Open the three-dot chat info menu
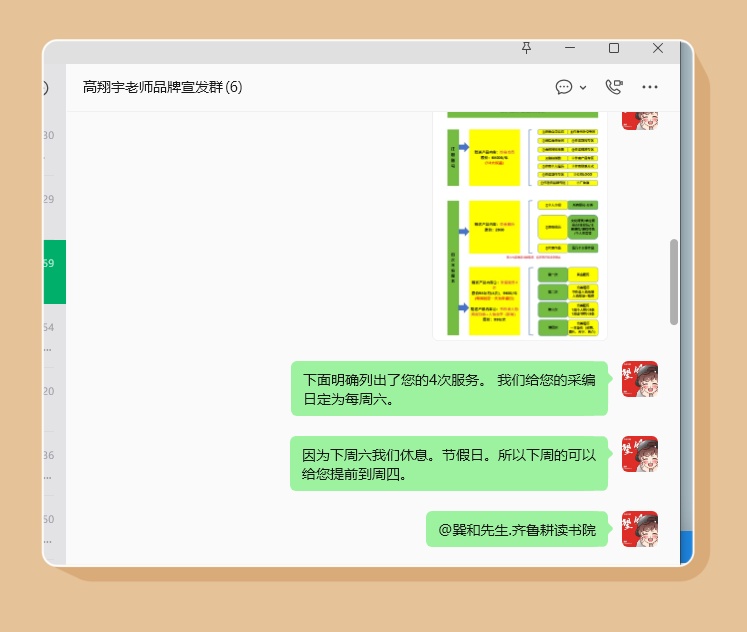The height and width of the screenshot is (632, 747). [x=650, y=87]
